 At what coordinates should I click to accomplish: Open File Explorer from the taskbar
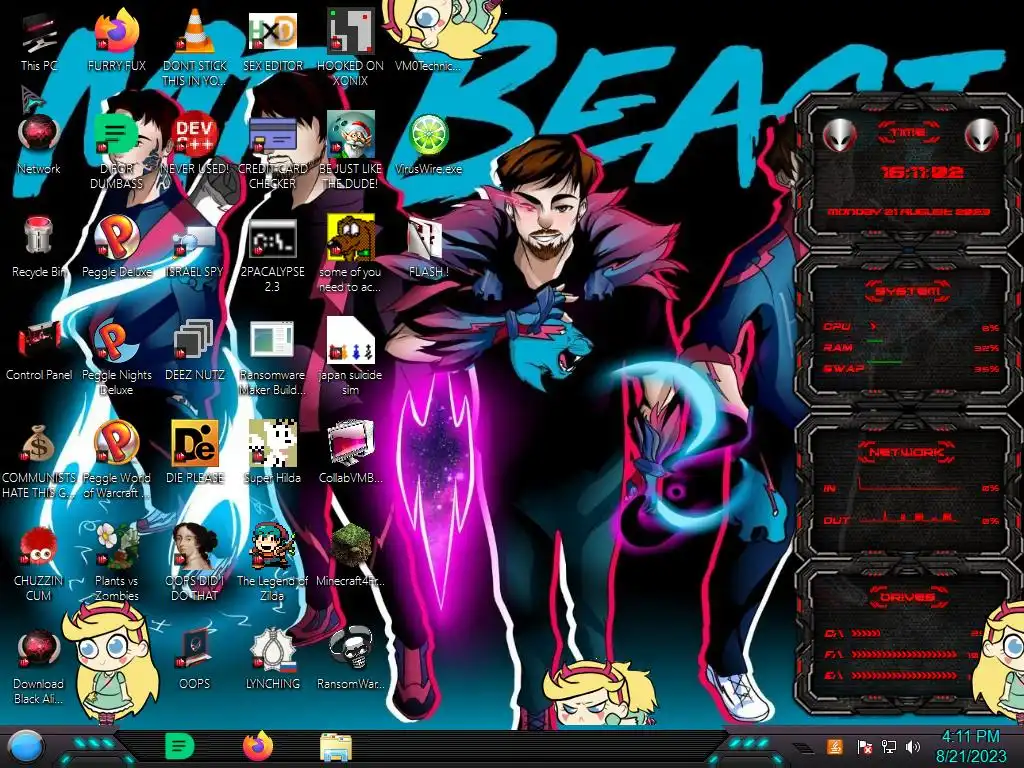pos(336,747)
